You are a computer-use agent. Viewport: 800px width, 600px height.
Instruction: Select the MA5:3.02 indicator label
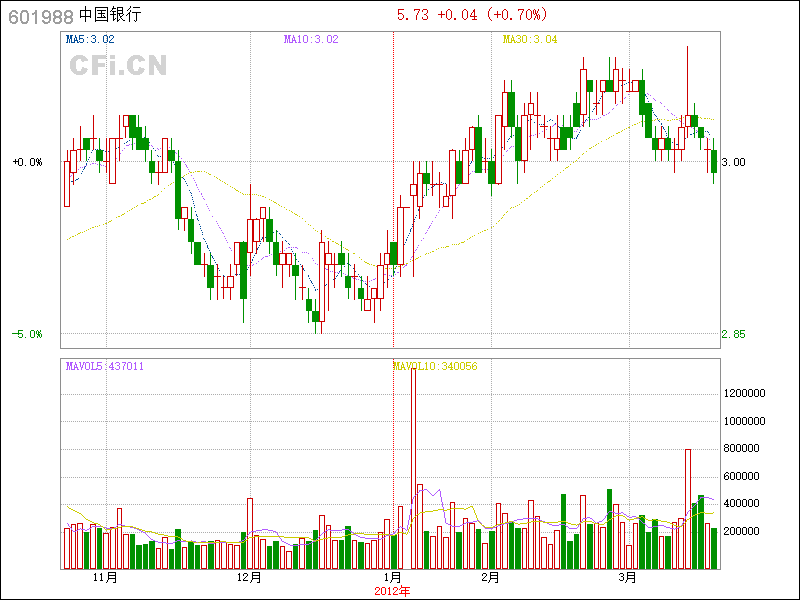pos(89,39)
